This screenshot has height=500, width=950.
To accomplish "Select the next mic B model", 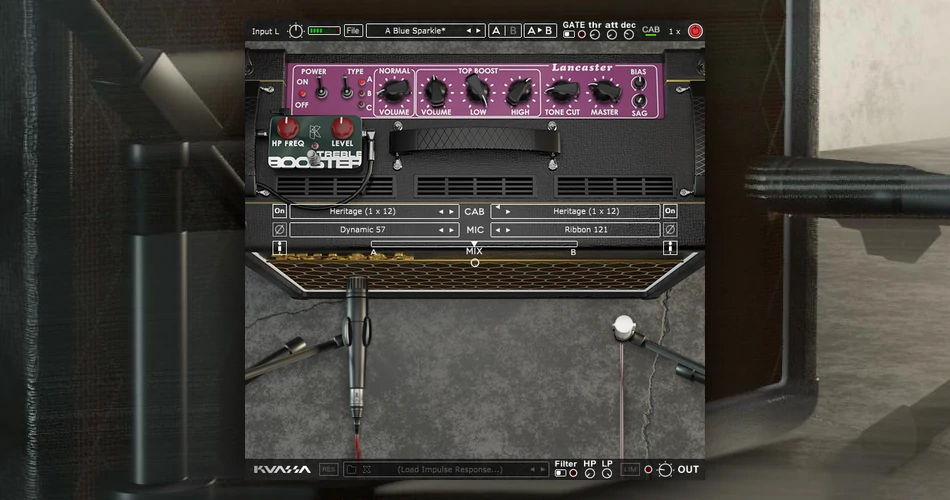I will click(508, 230).
